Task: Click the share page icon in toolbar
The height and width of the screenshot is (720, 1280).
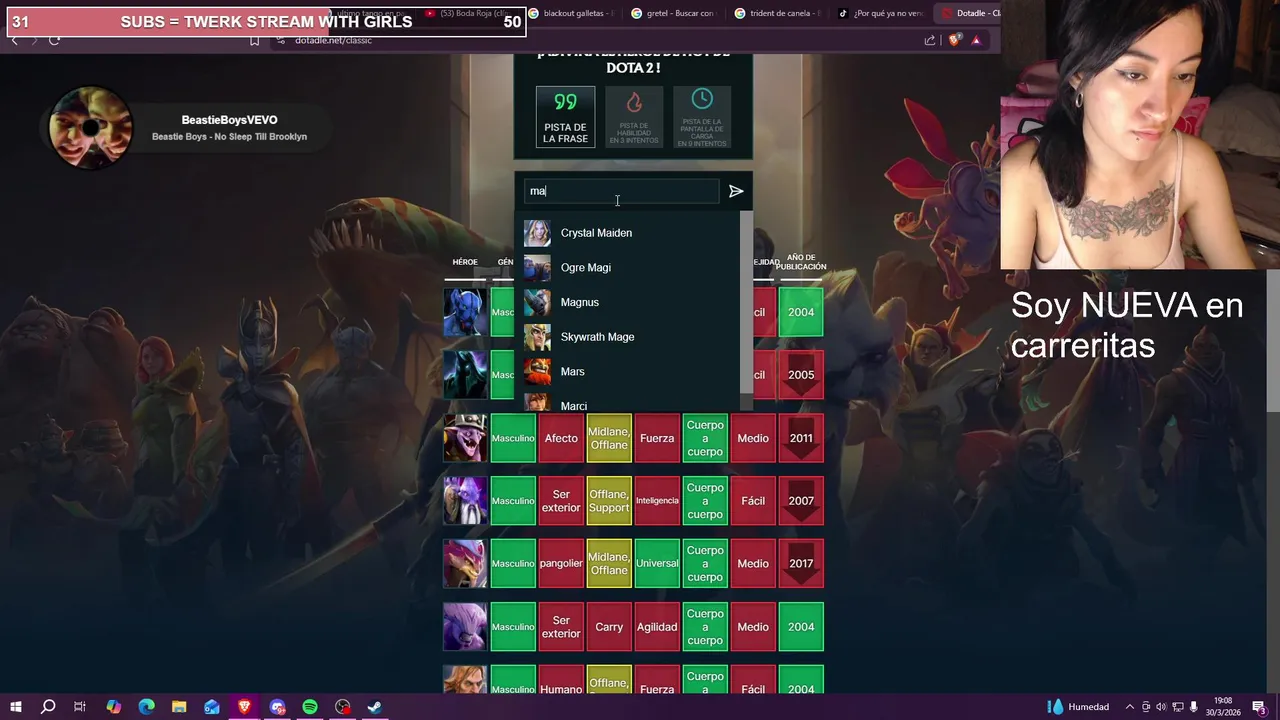Action: tap(930, 40)
